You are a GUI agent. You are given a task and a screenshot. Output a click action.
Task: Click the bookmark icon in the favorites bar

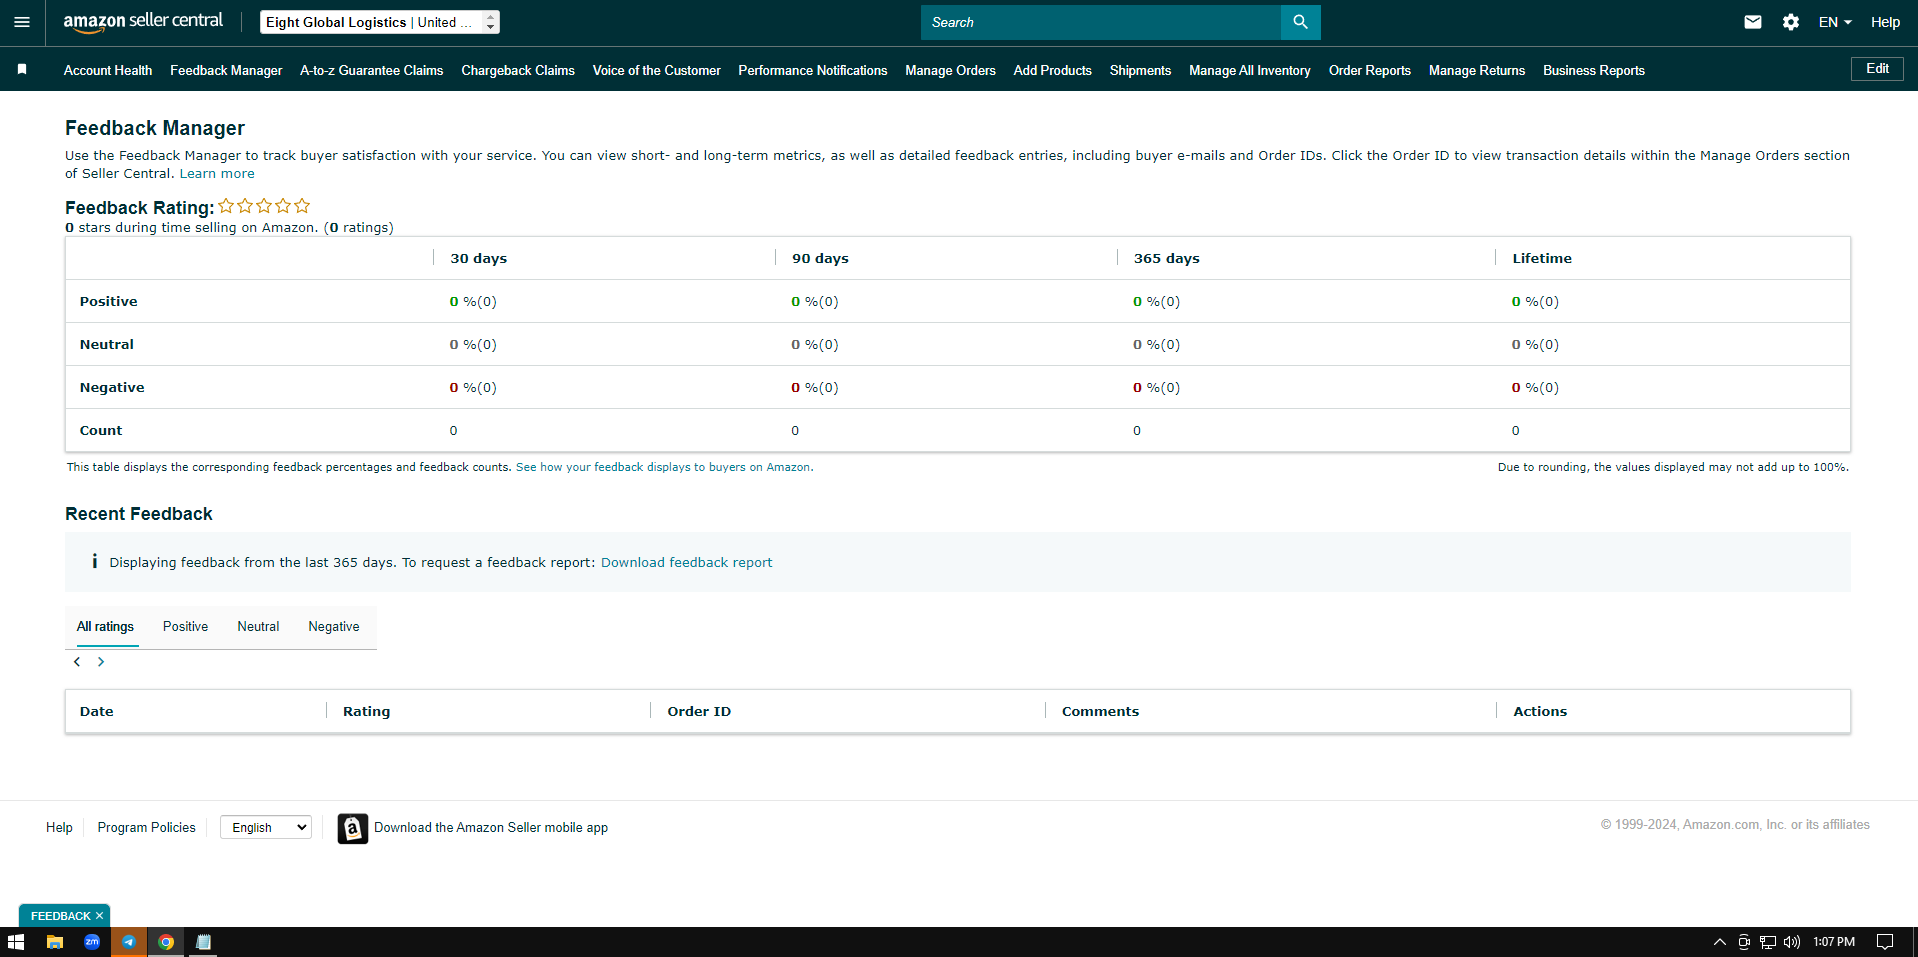22,69
